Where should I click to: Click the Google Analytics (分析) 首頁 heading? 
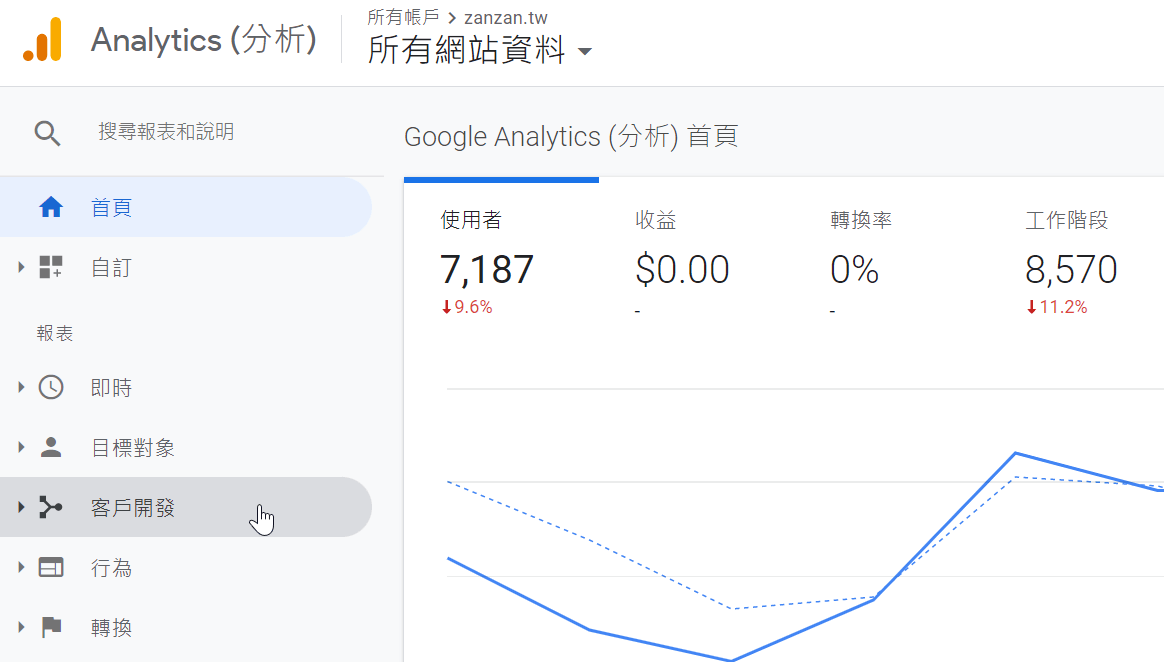pyautogui.click(x=571, y=137)
